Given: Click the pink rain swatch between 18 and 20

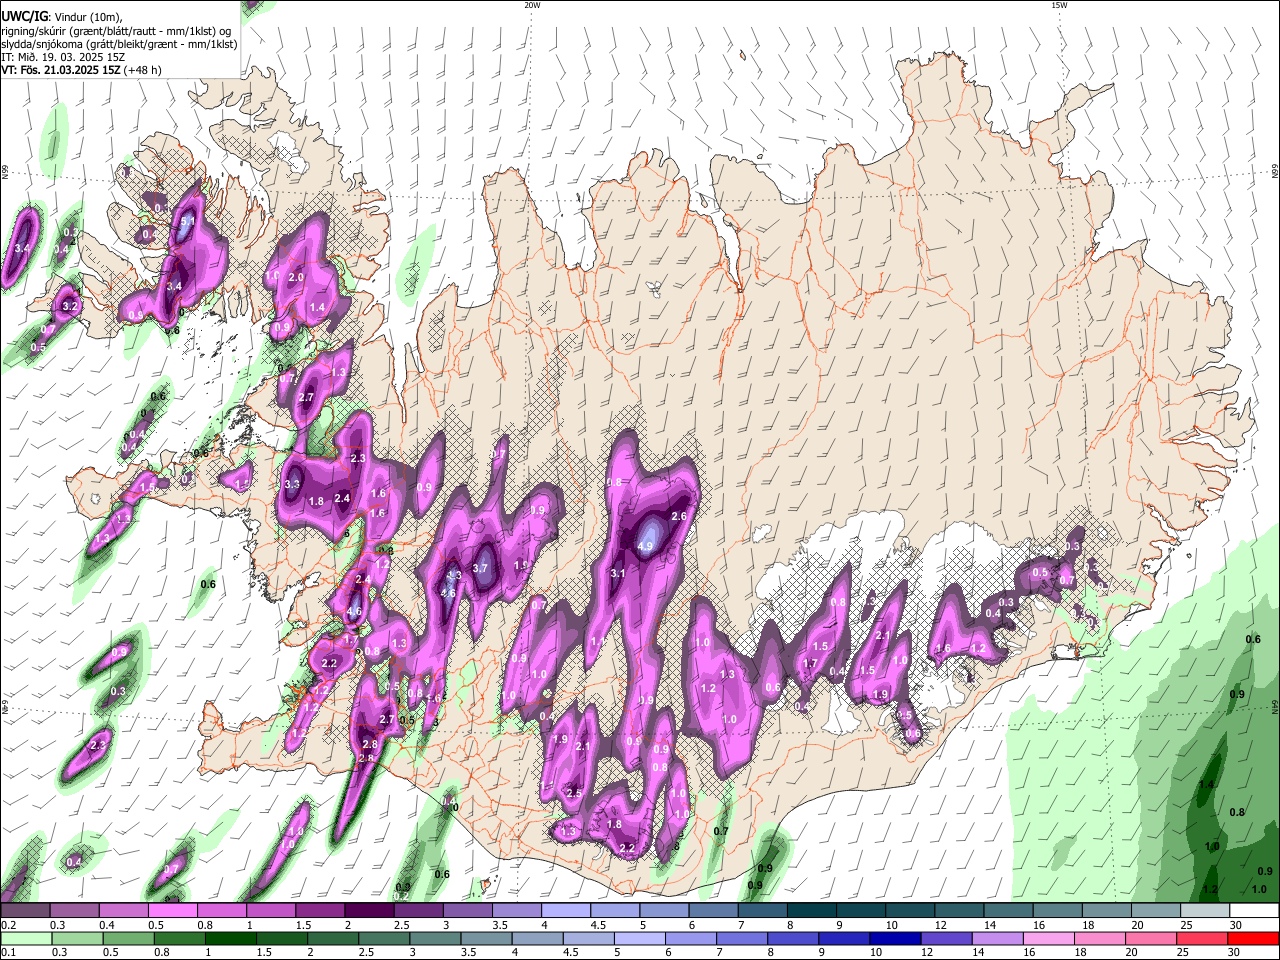Looking at the screenshot, I should 1099,938.
